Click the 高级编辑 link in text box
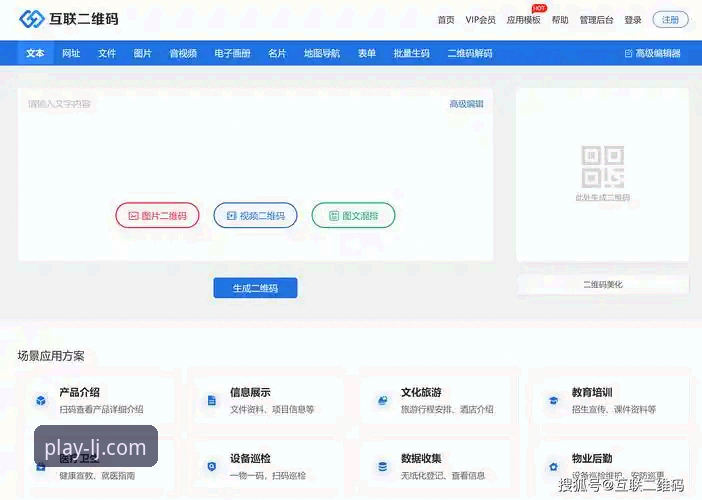 466,104
